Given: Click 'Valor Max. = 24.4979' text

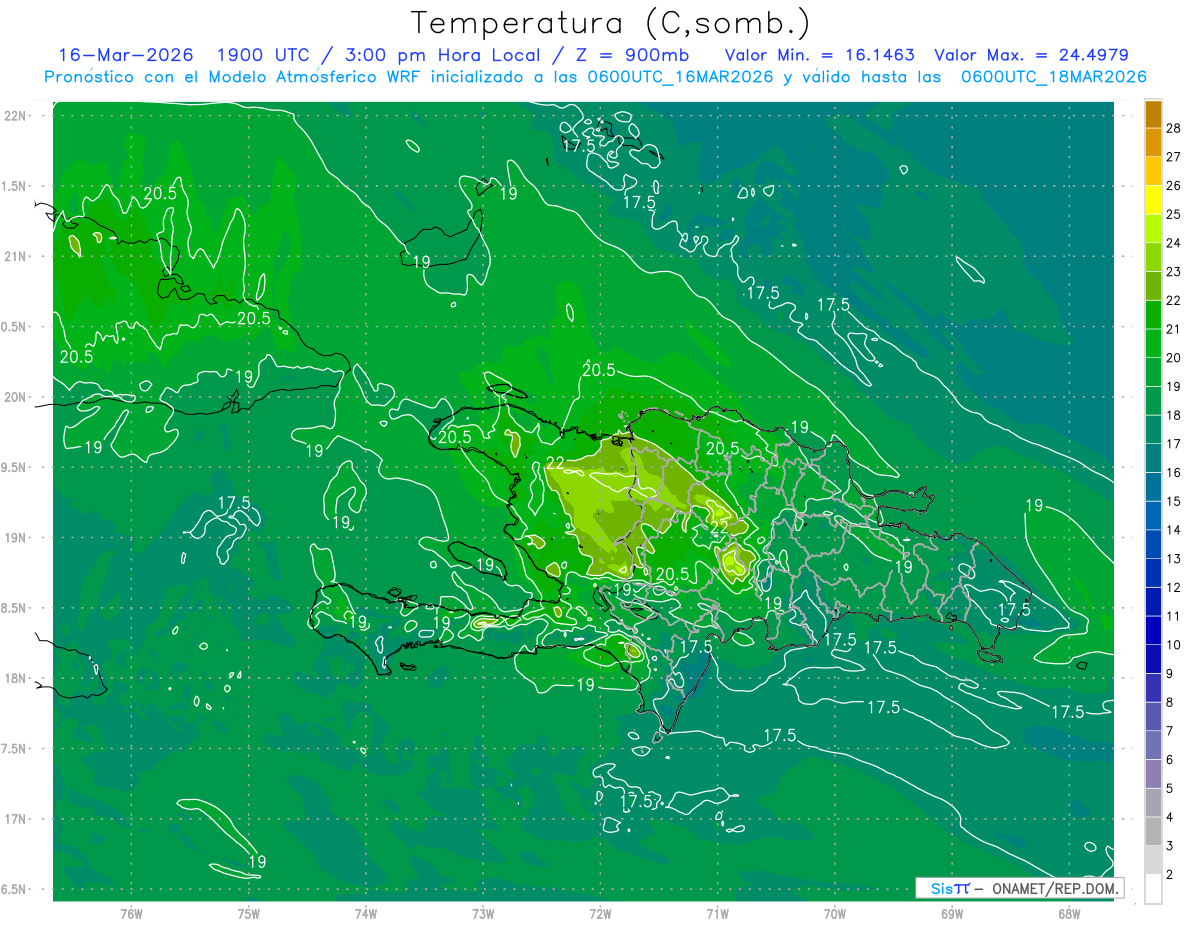Looking at the screenshot, I should (x=1031, y=55).
